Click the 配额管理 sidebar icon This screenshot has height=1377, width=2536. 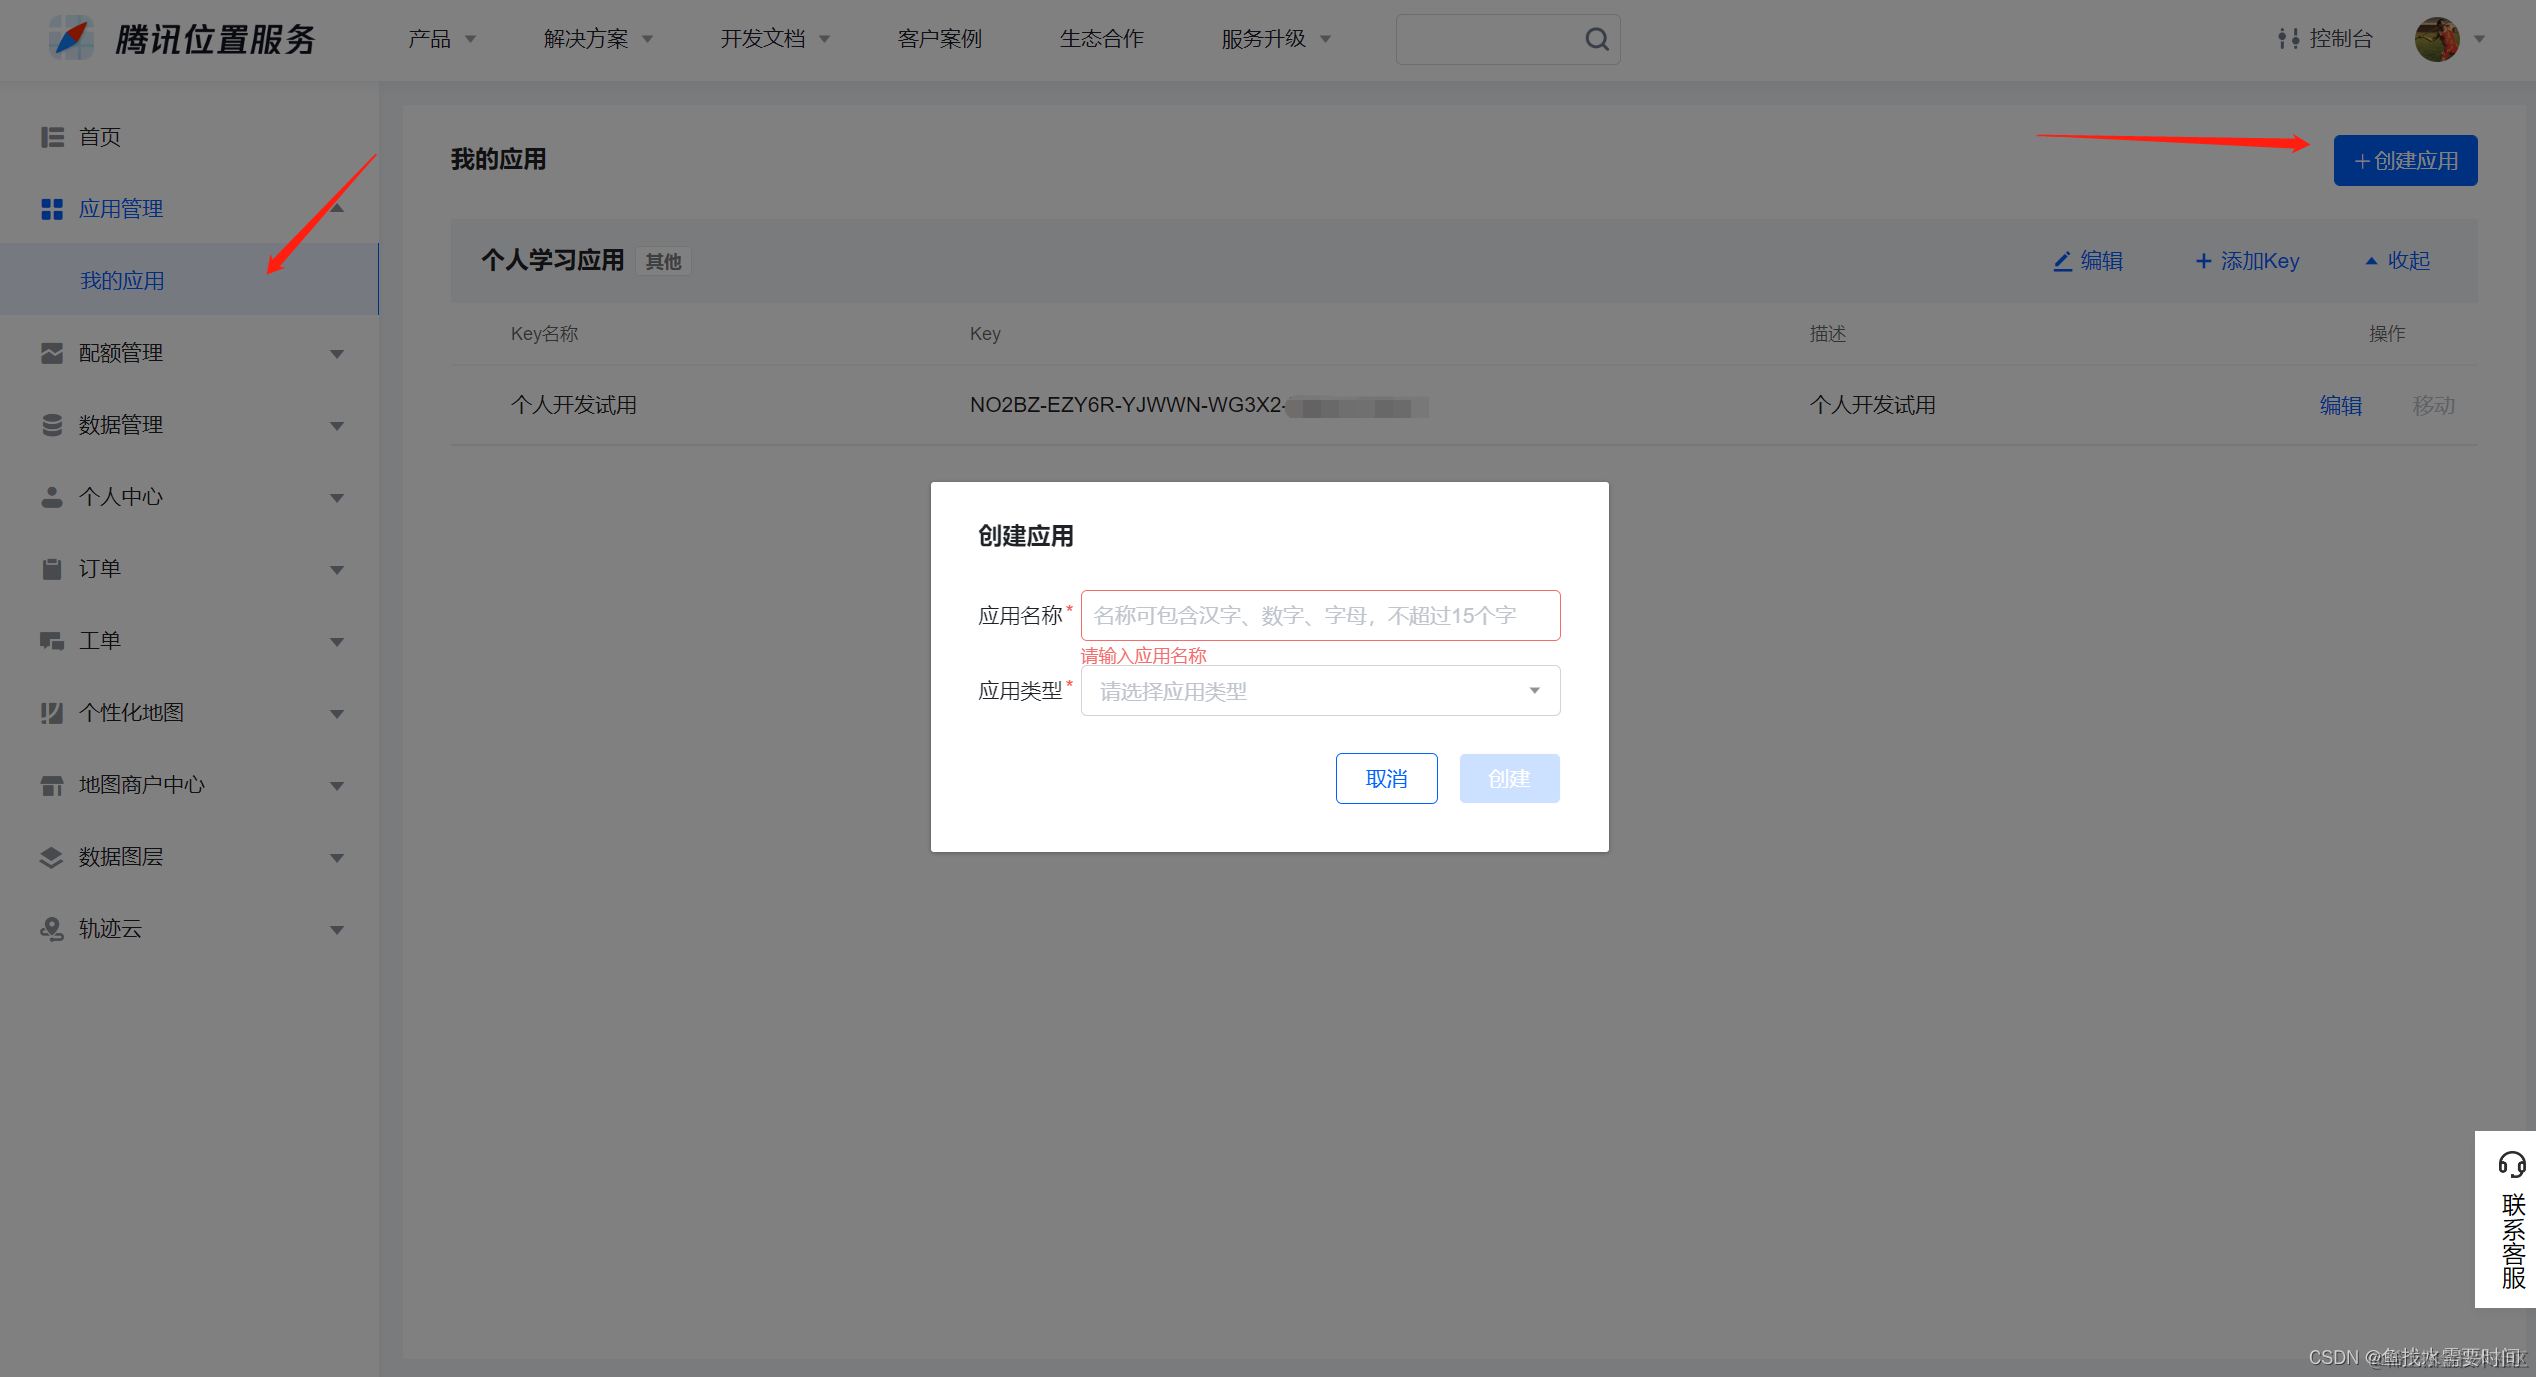(52, 353)
